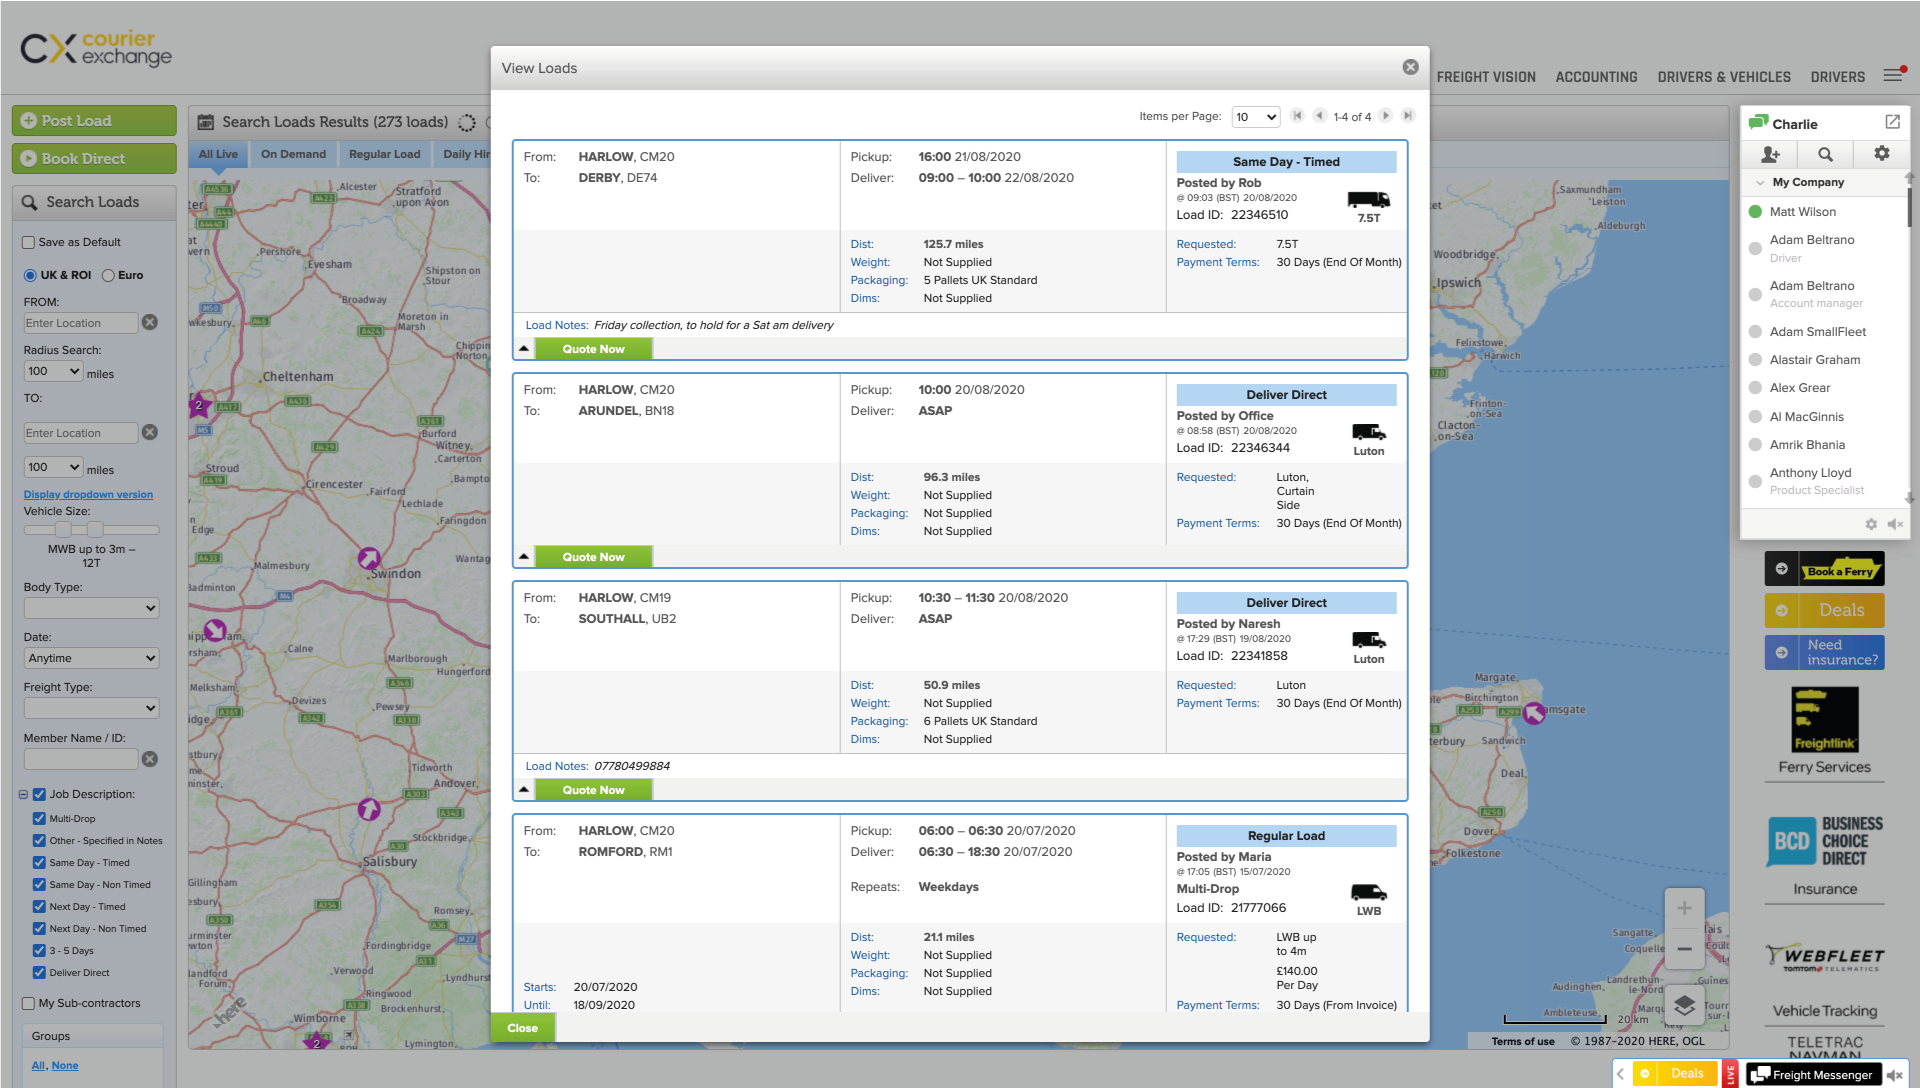The image size is (1920, 1088).
Task: Switch to the On Demand tab
Action: 293,154
